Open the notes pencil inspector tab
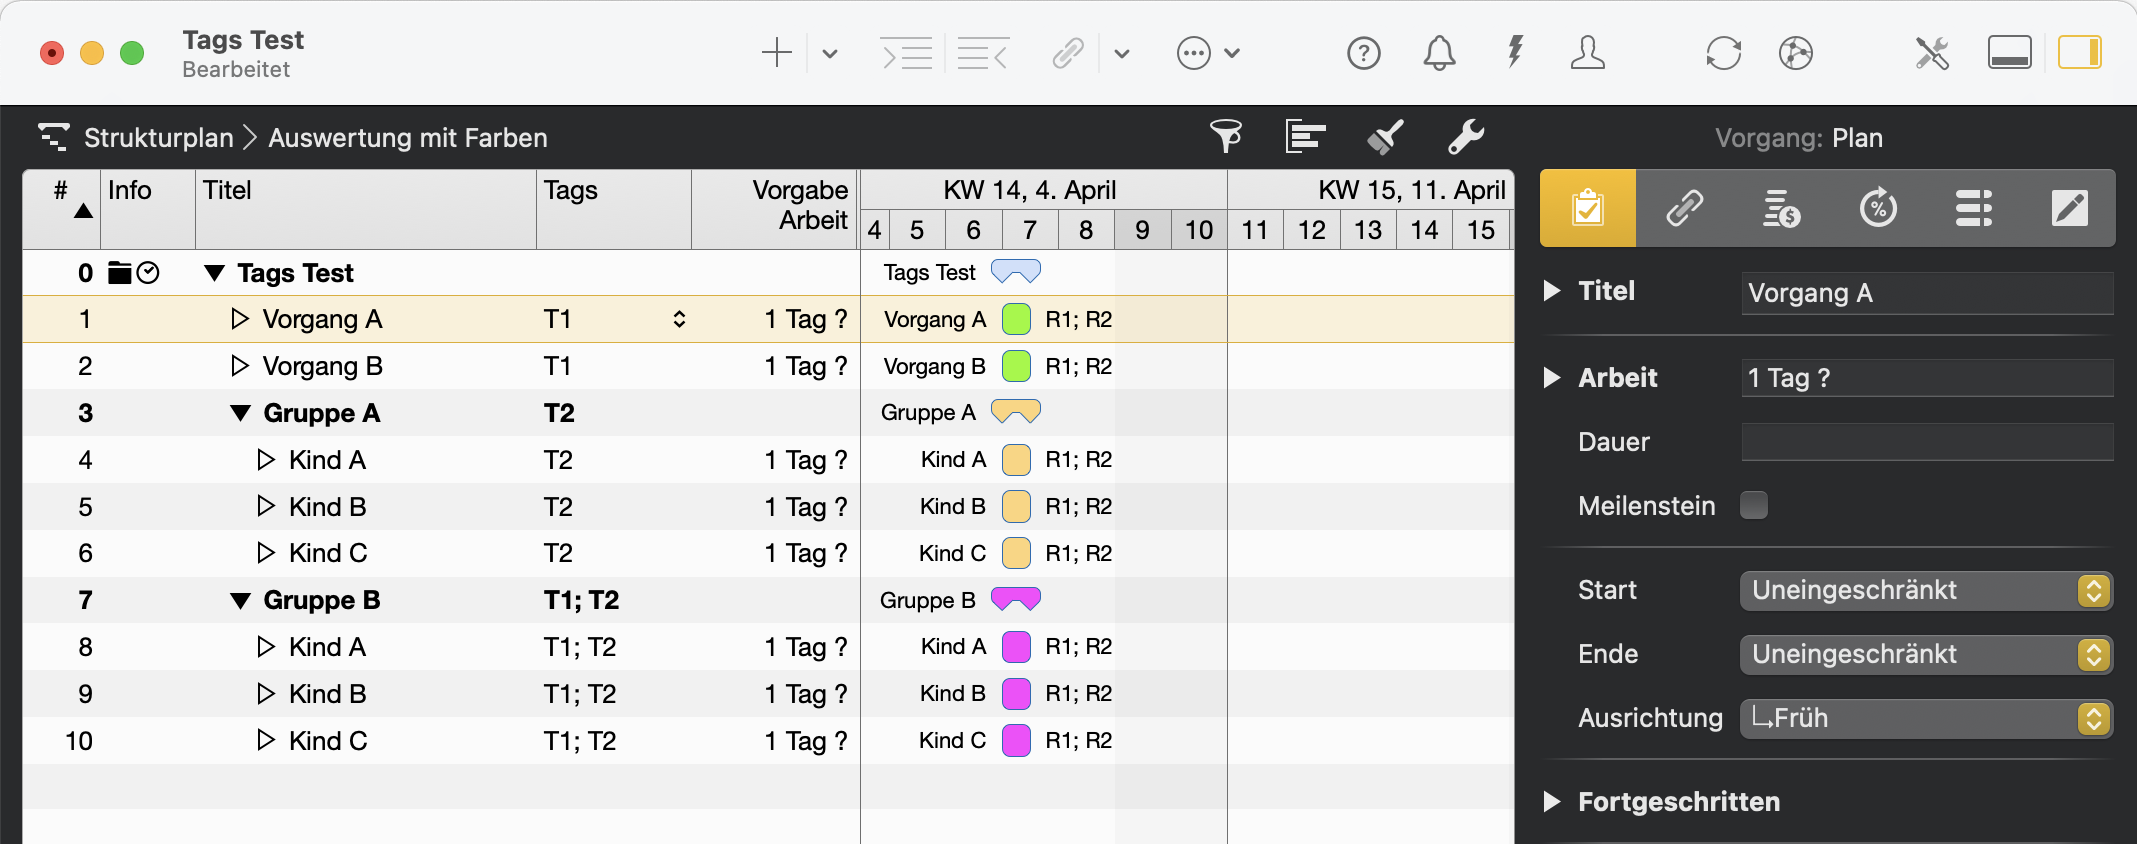The width and height of the screenshot is (2137, 844). click(2068, 208)
